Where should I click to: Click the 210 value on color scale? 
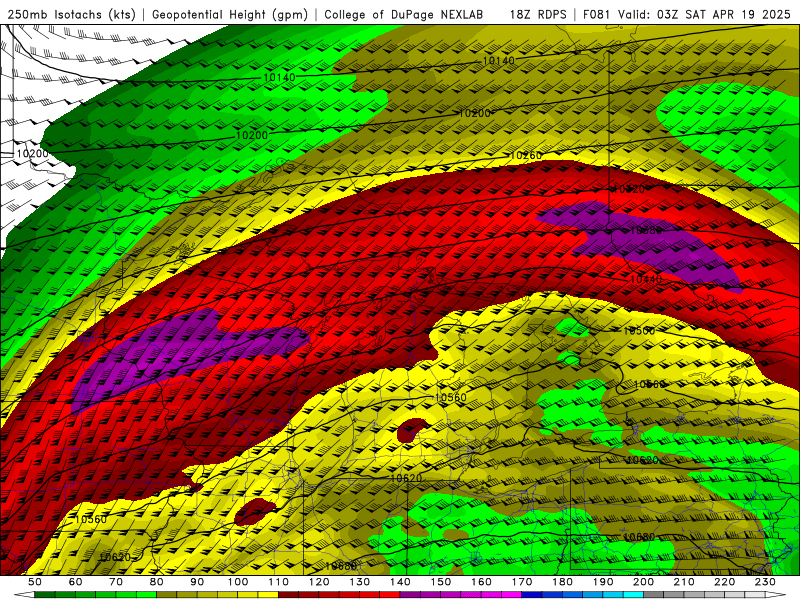tap(684, 582)
